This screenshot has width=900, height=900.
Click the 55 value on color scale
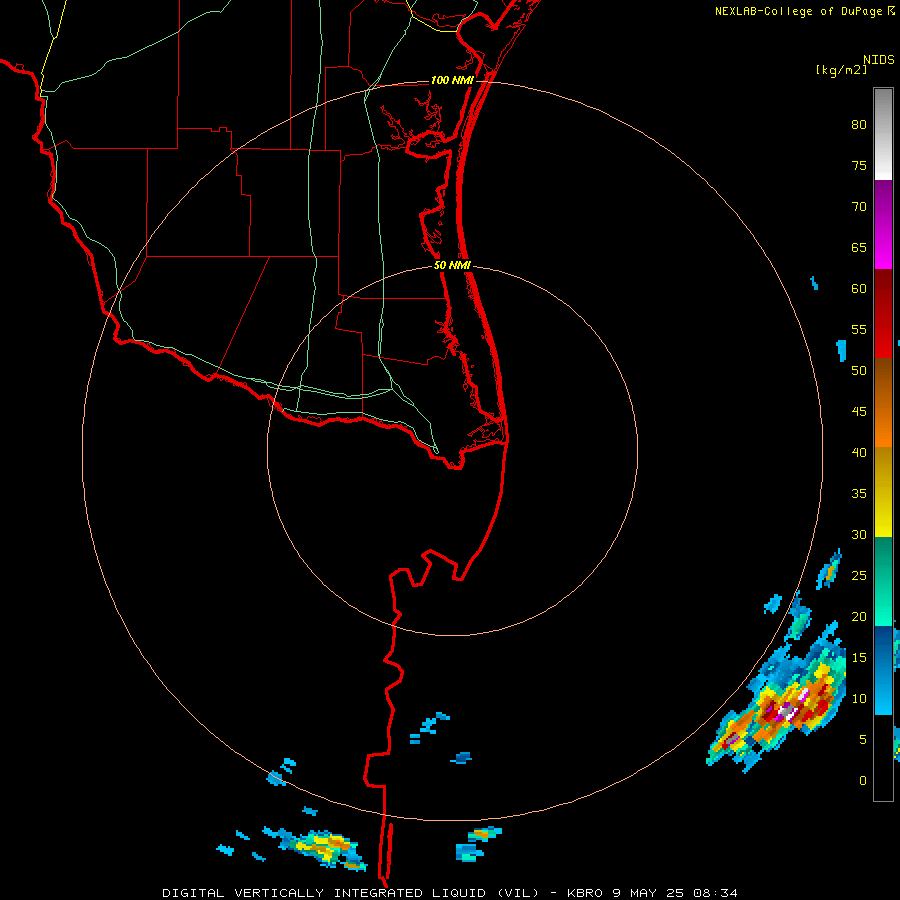(859, 329)
